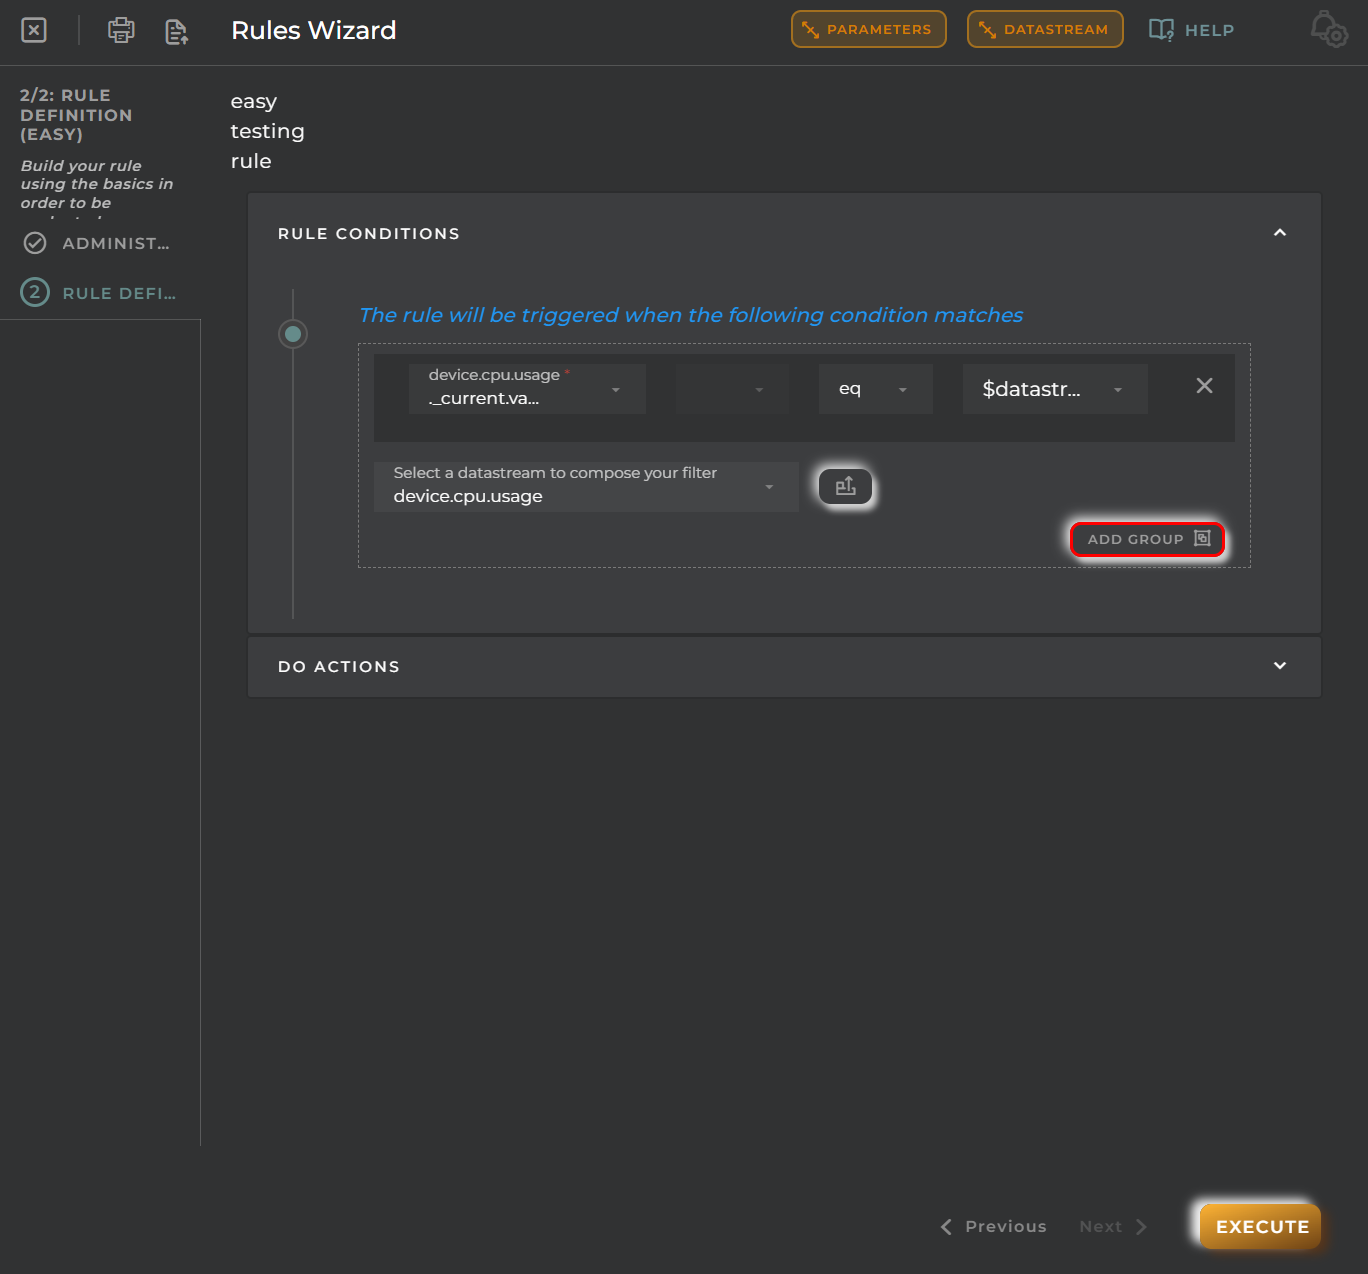This screenshot has width=1368, height=1274.
Task: Click the Next button
Action: (x=1113, y=1227)
